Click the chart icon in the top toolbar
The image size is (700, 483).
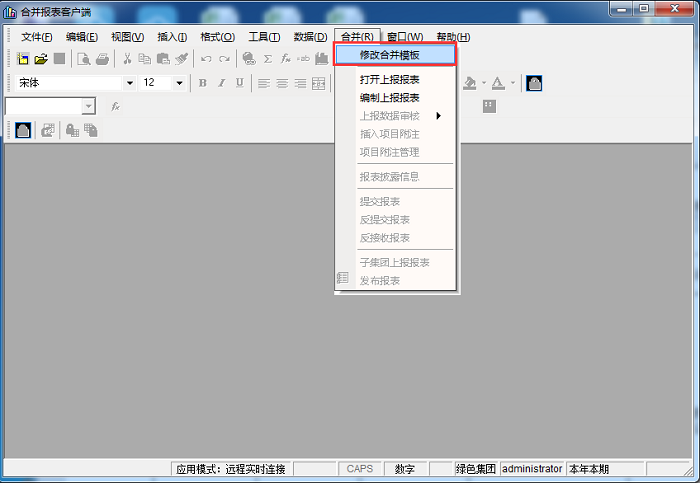[321, 58]
